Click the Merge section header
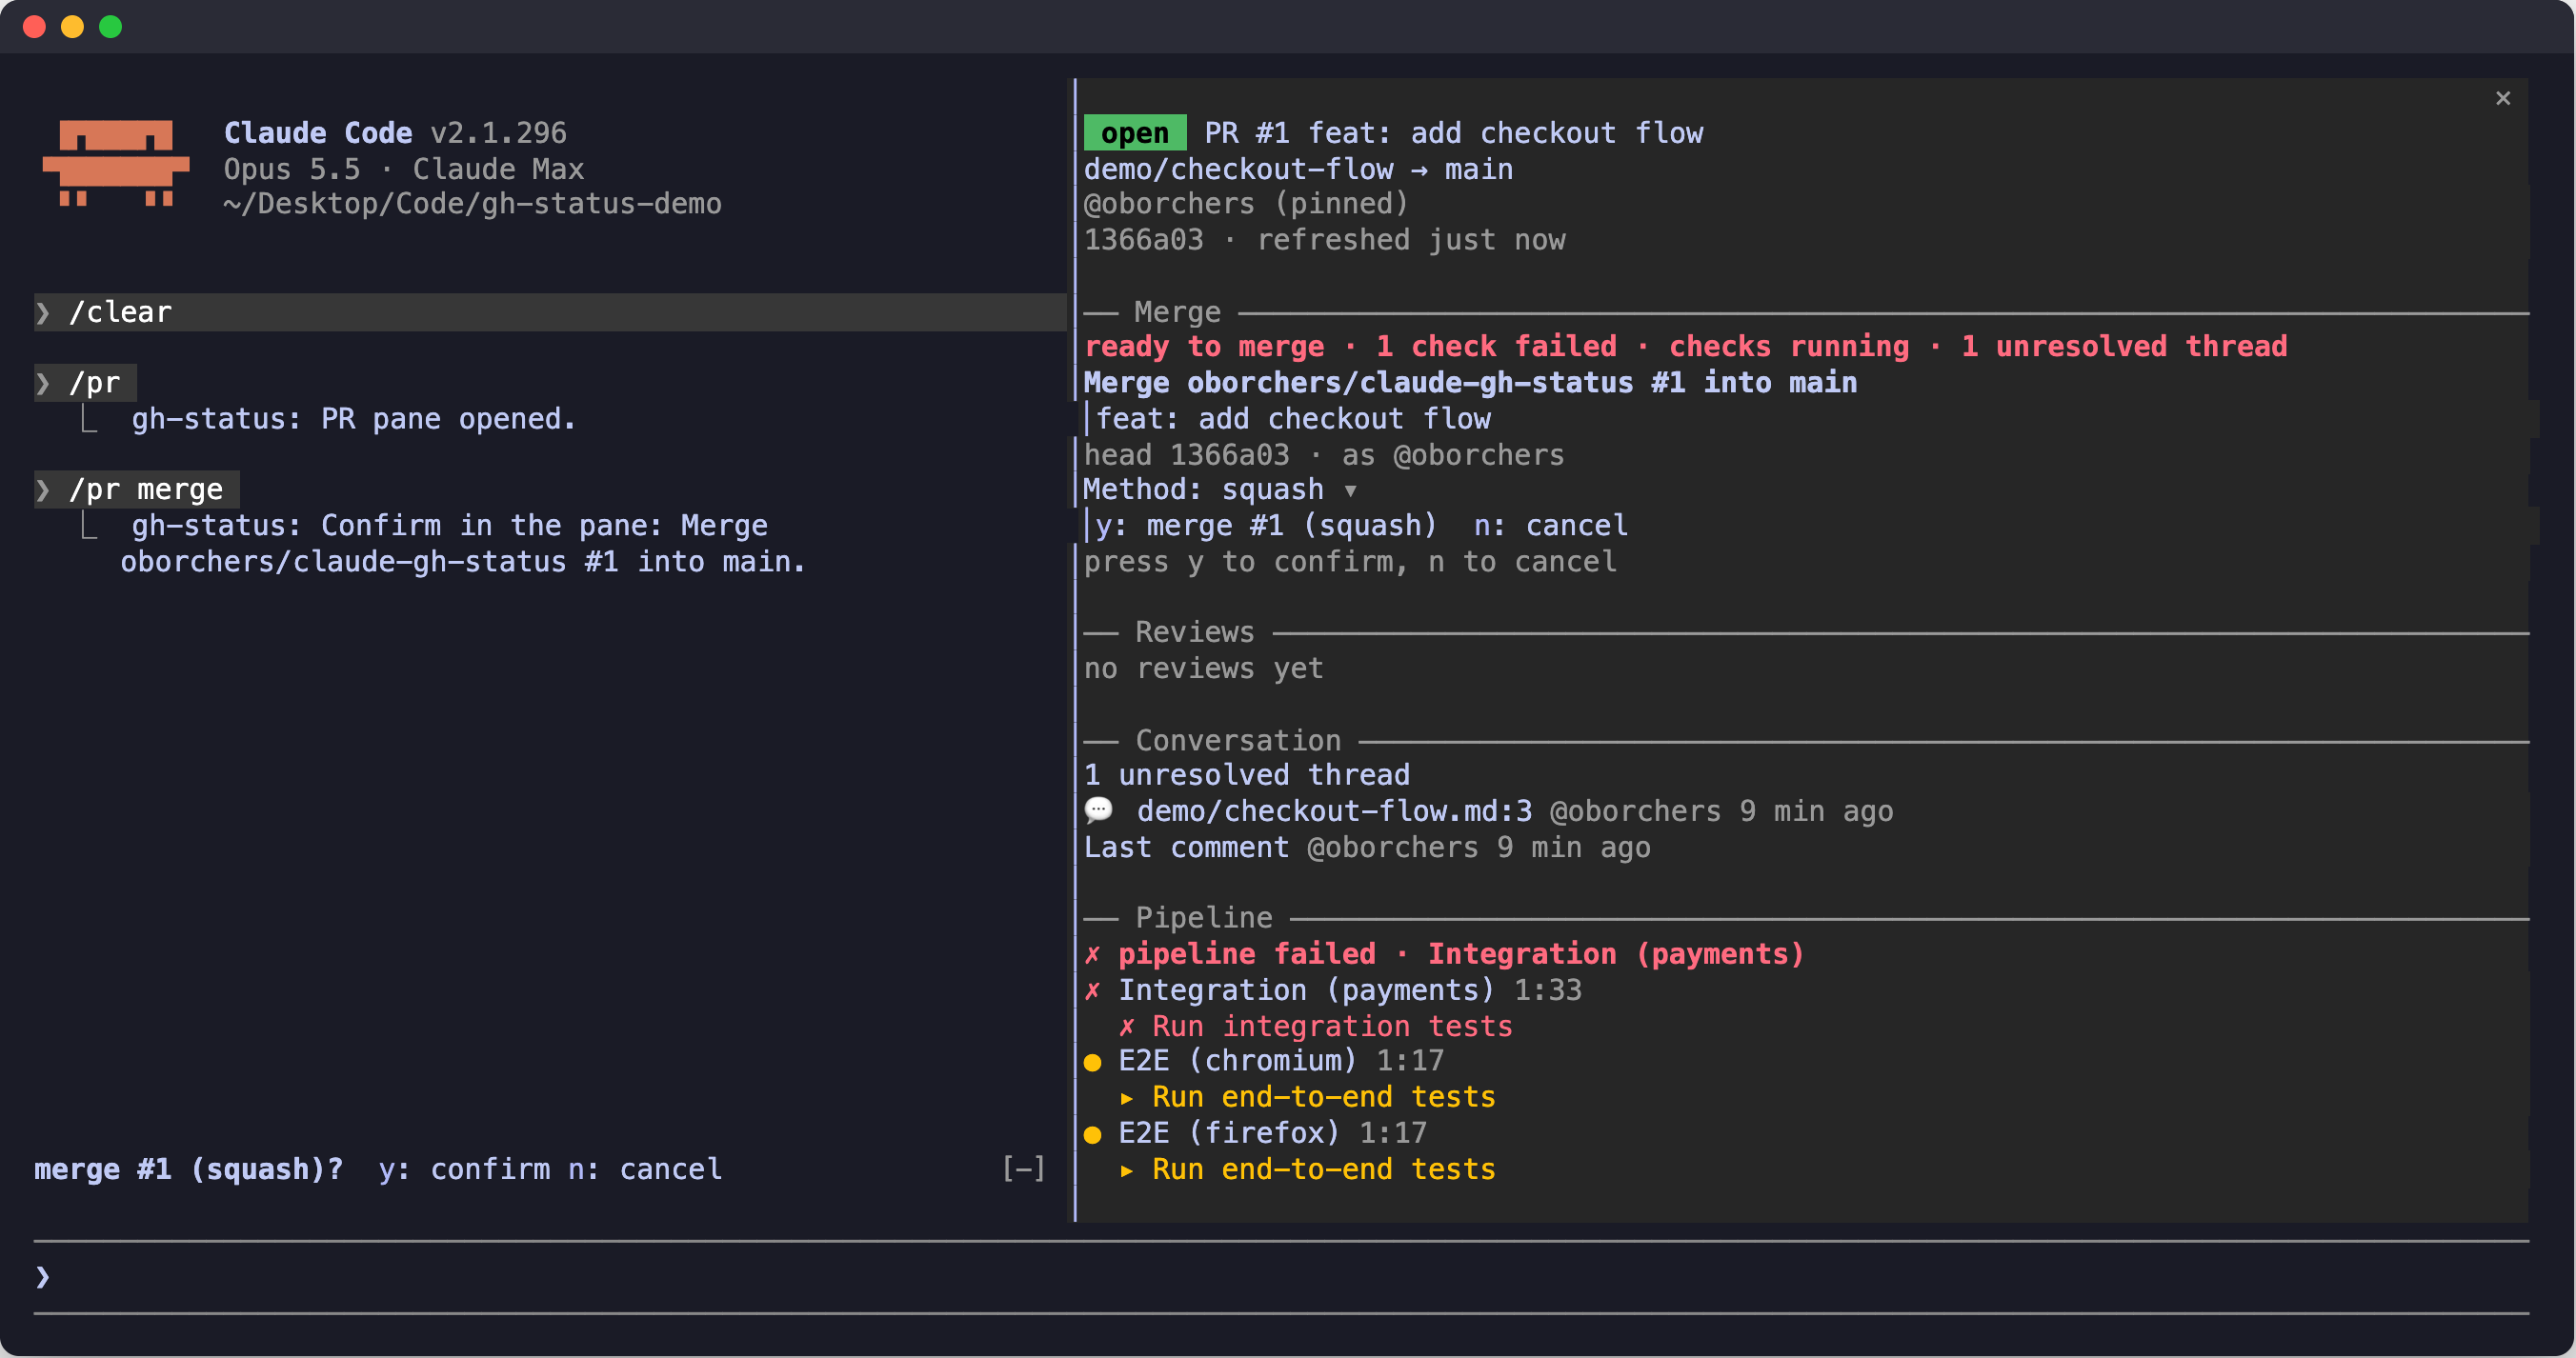2576x1358 pixels. click(x=1177, y=312)
